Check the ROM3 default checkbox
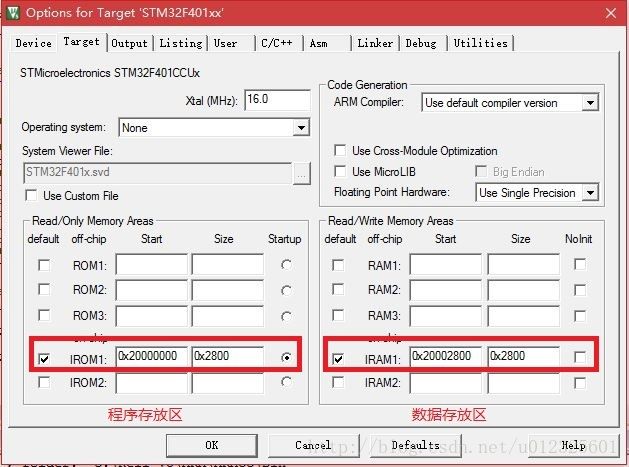This screenshot has width=629, height=467. coord(44,315)
